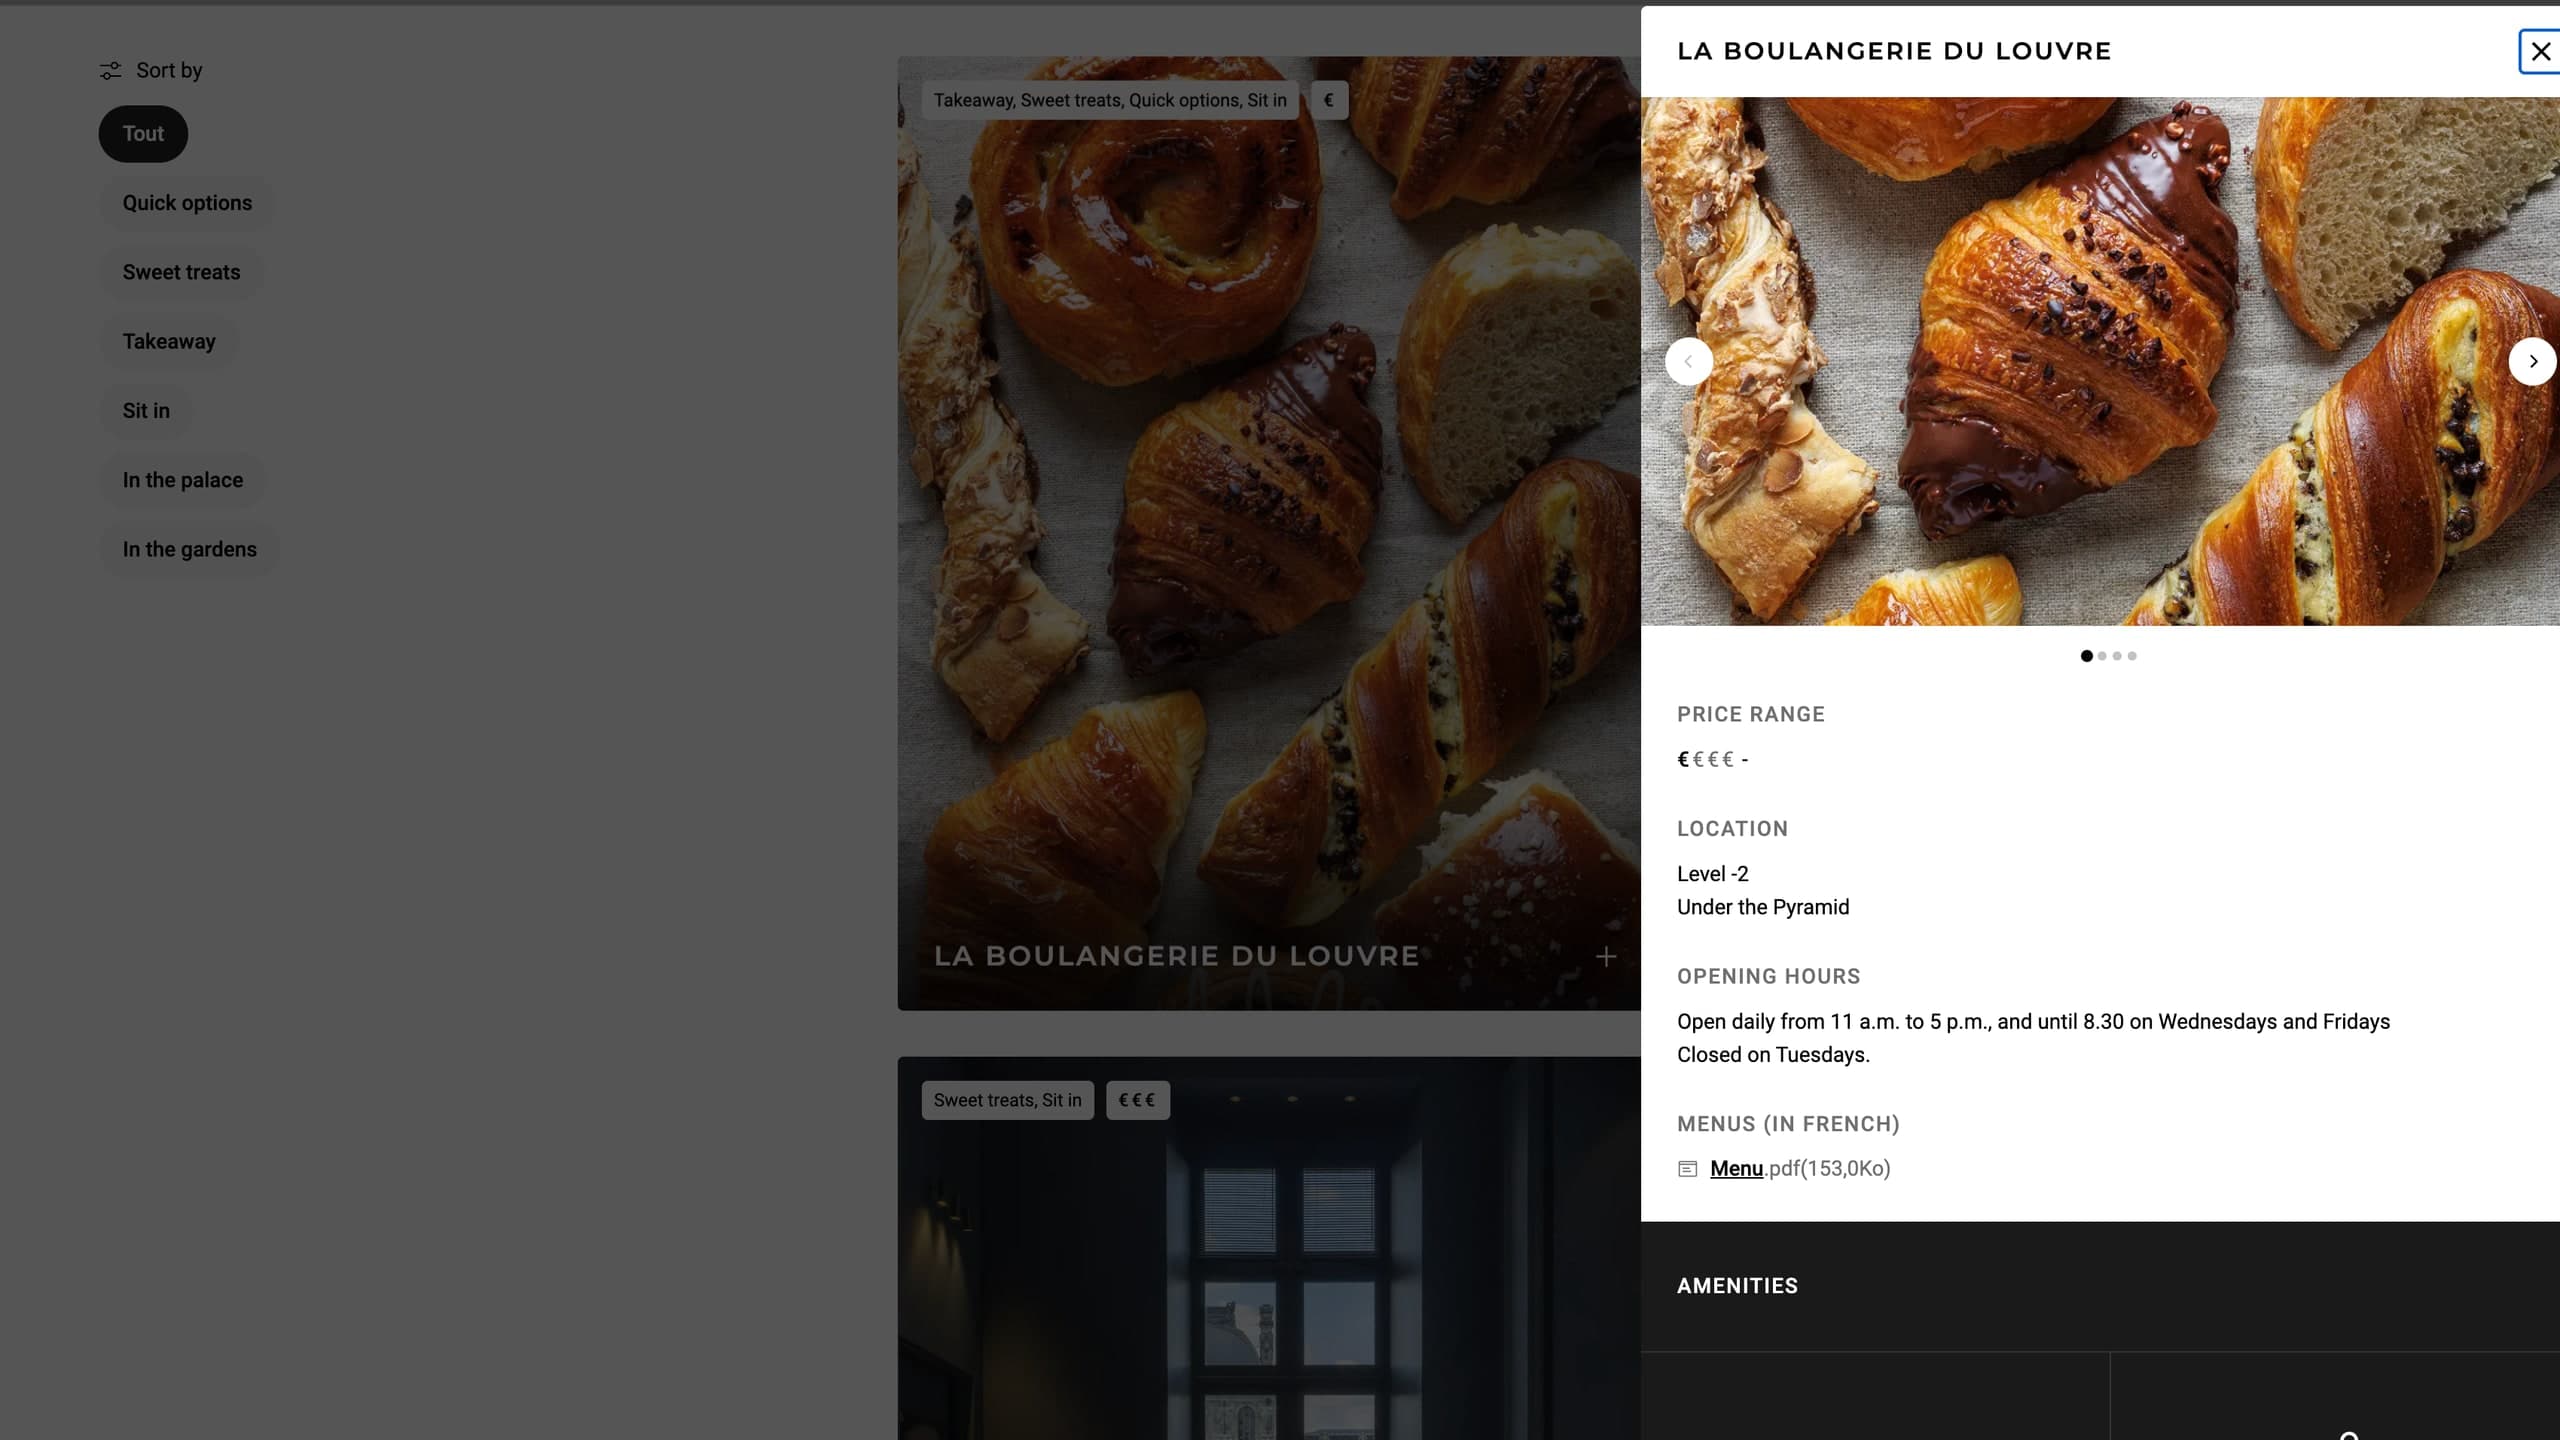Show the next carousel photo
Viewport: 2560px width, 1440px height.
pos(2532,361)
